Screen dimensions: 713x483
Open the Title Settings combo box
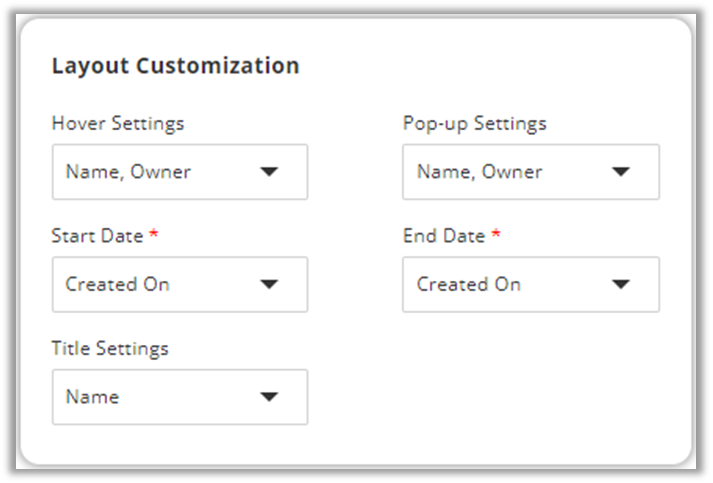pos(180,397)
